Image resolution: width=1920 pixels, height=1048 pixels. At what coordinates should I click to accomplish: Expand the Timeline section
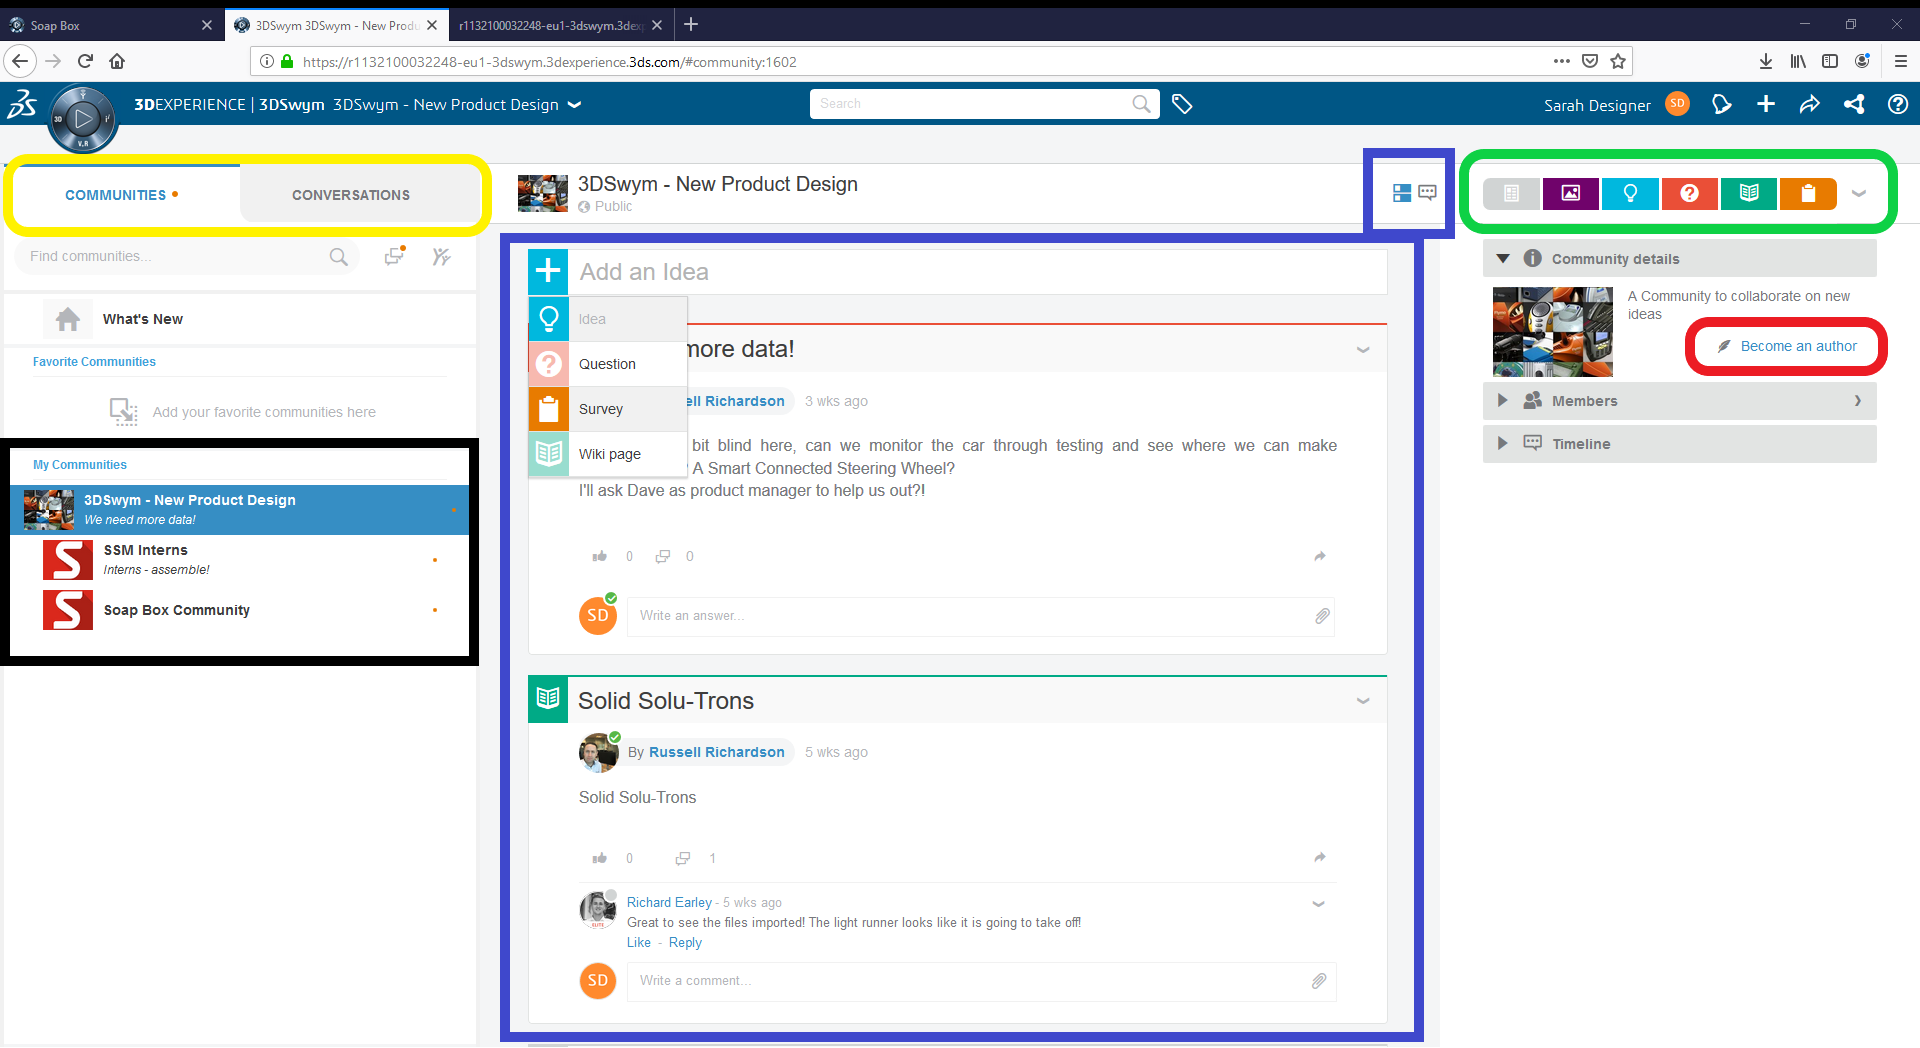click(1502, 443)
